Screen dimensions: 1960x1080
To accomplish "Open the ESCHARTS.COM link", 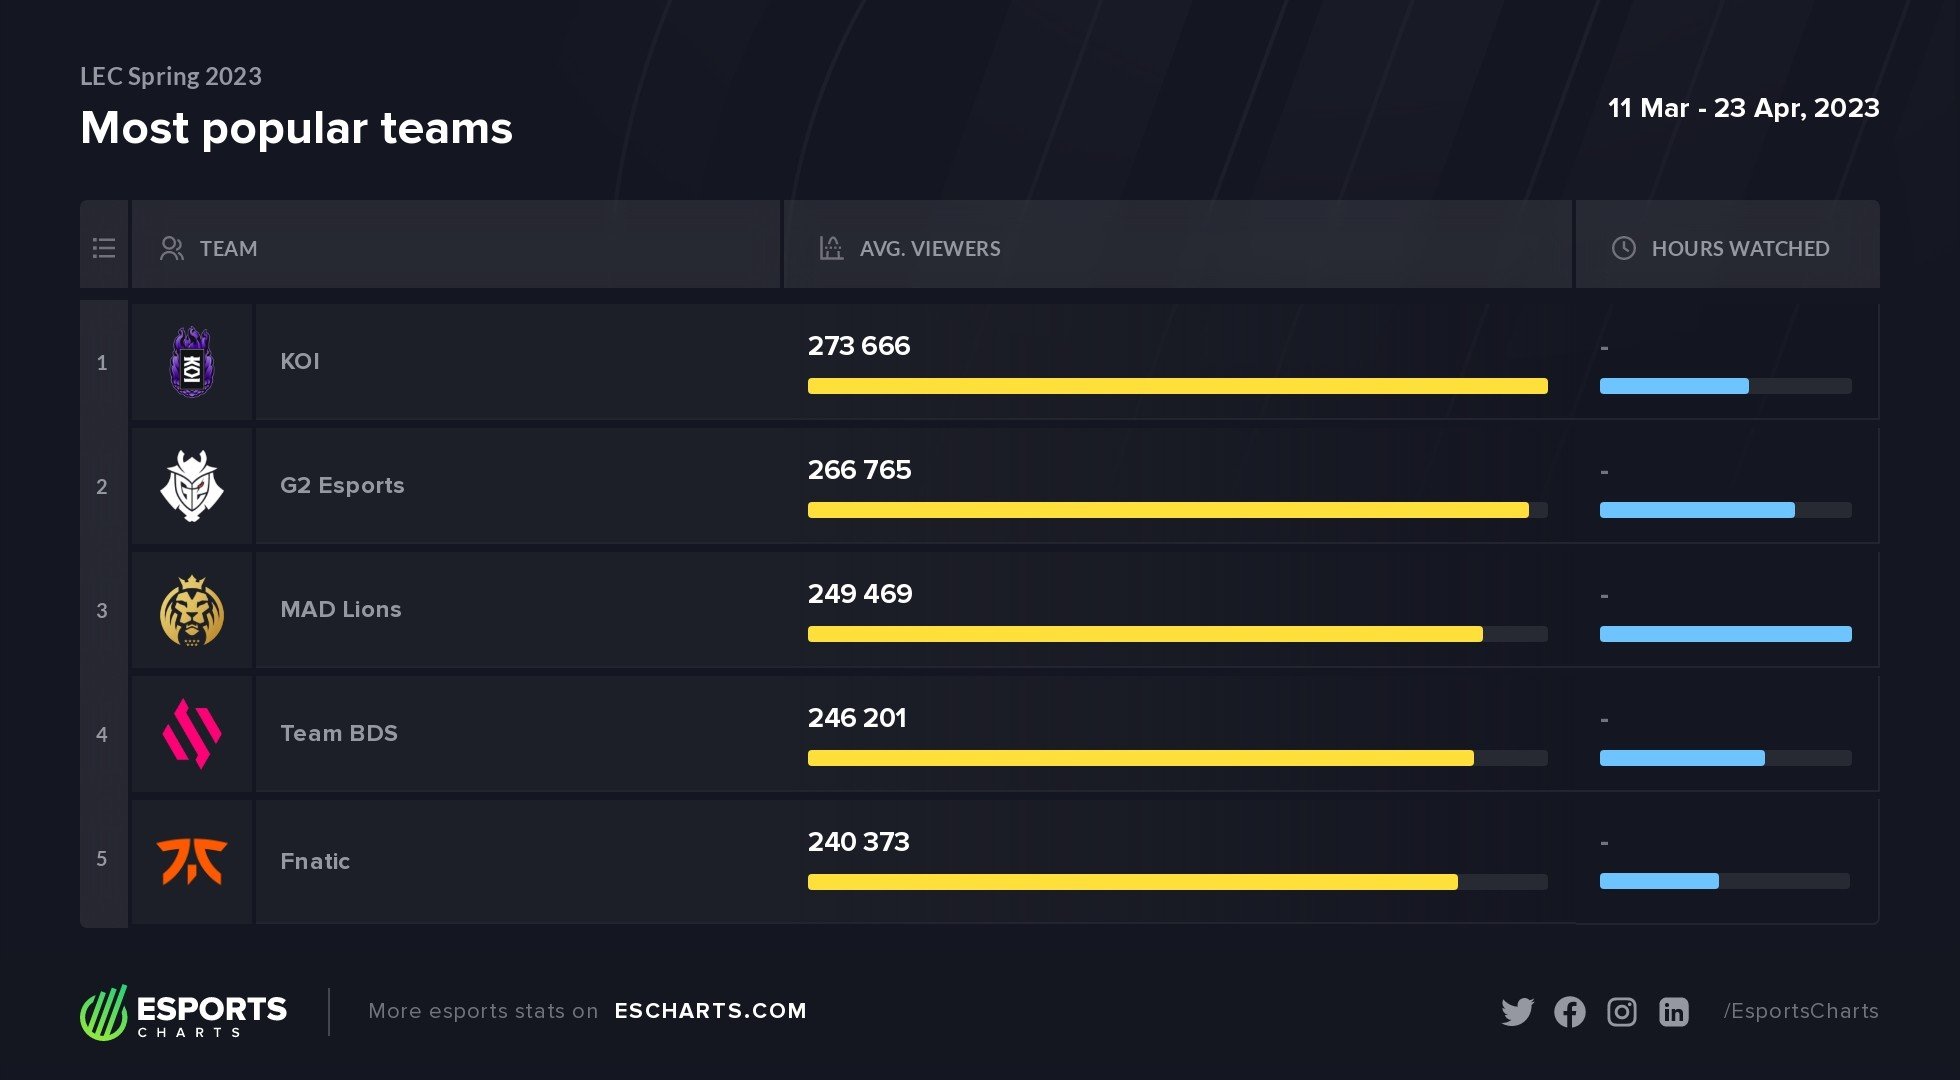I will (710, 1011).
